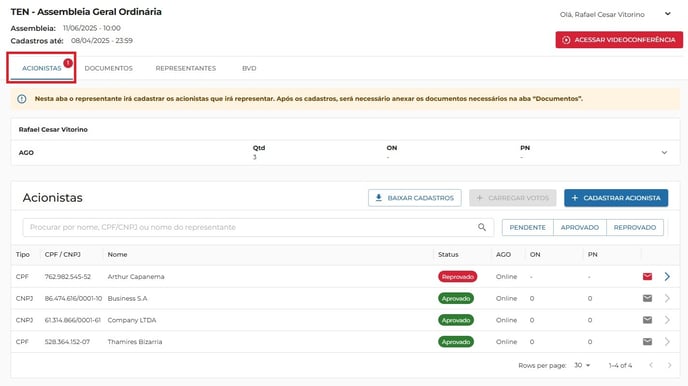Go to next page arrow
688x386 pixels.
669,365
